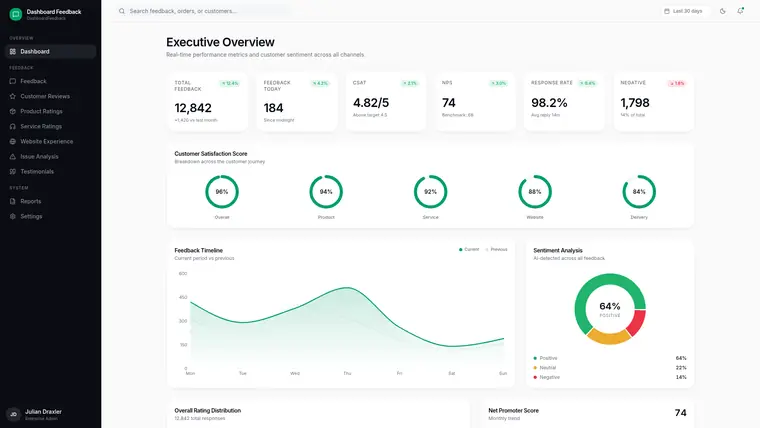
Task: Click the calendar icon in date range
Action: (667, 11)
